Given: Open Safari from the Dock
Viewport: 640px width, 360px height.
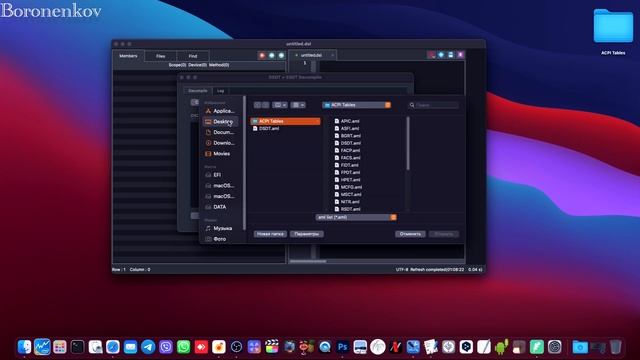Looking at the screenshot, I should (113, 347).
